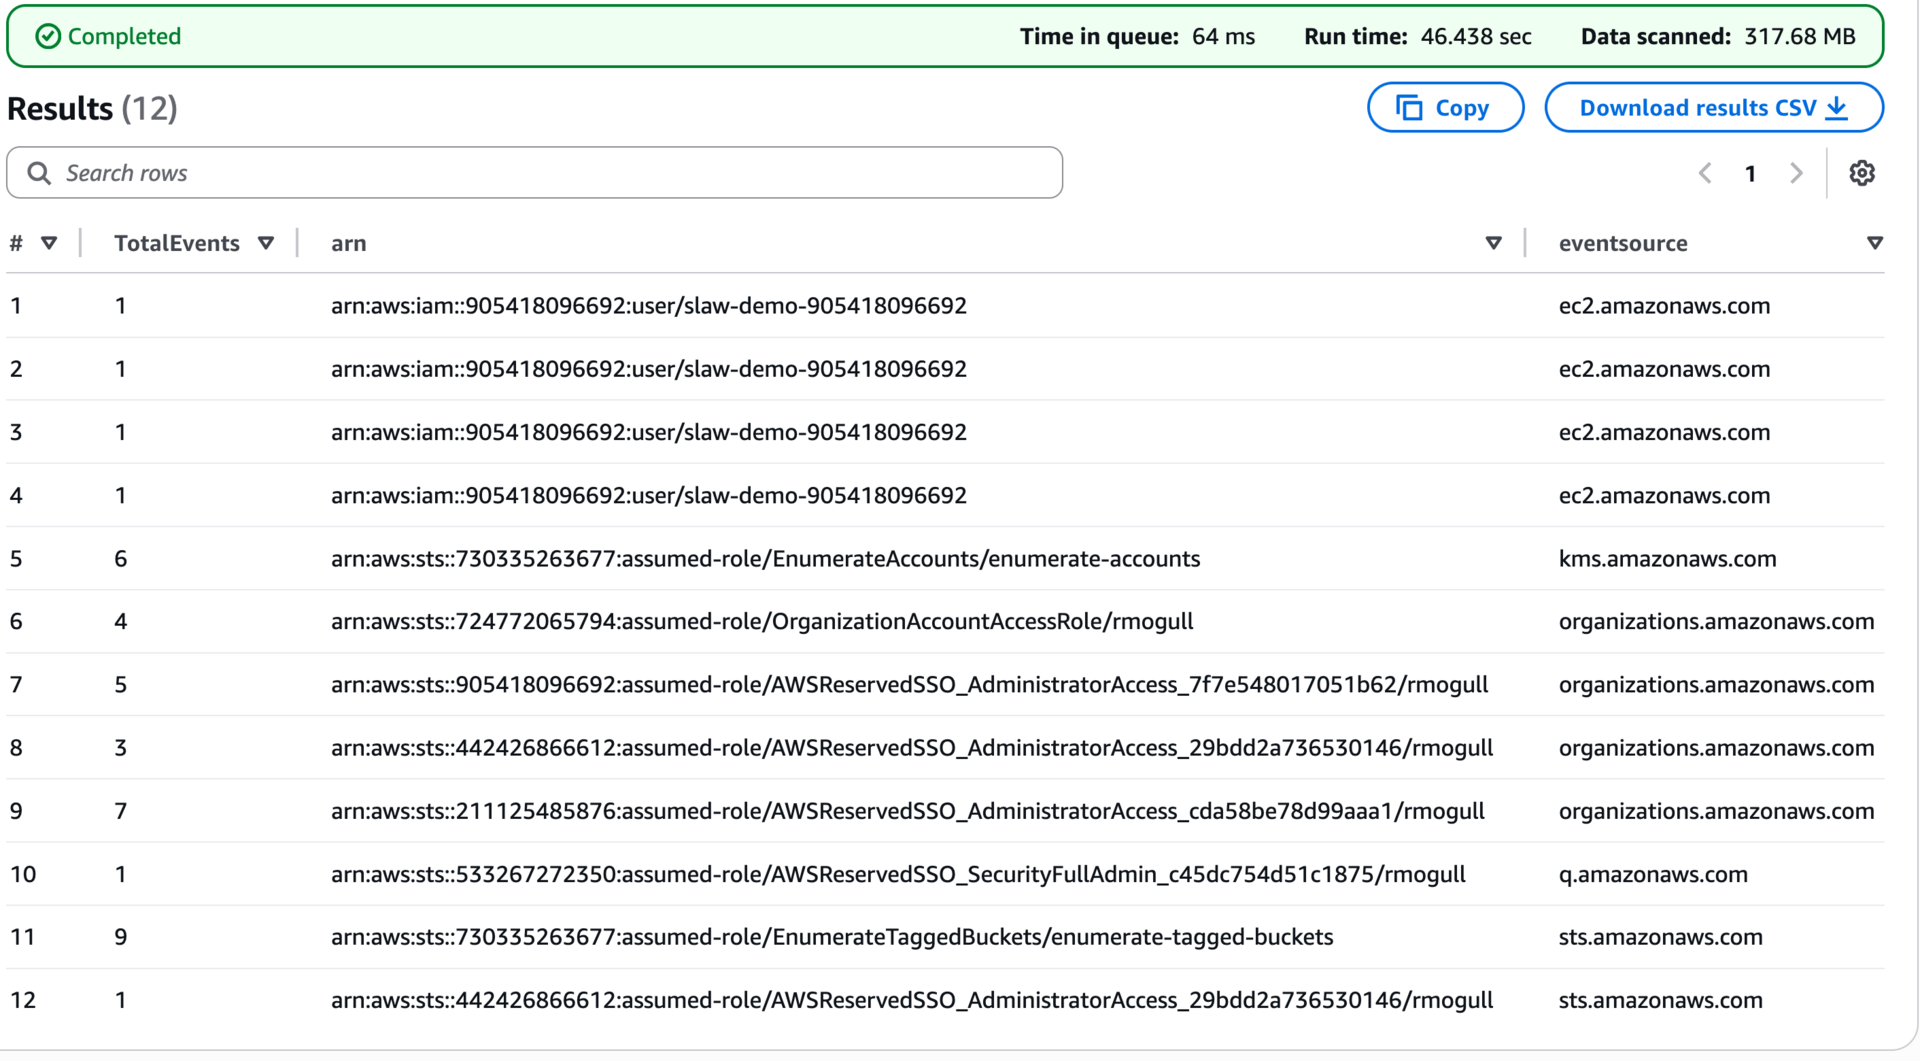Click the search magnifier icon
1920x1061 pixels.
(x=39, y=173)
